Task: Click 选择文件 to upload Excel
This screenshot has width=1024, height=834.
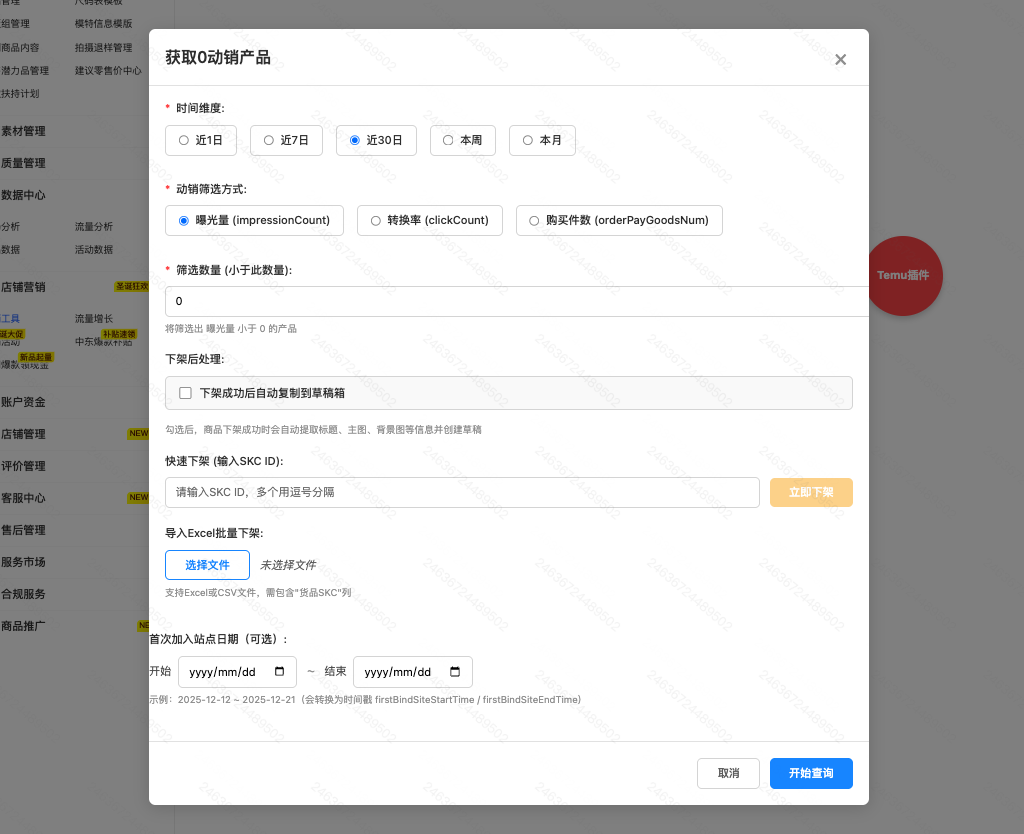Action: 207,564
